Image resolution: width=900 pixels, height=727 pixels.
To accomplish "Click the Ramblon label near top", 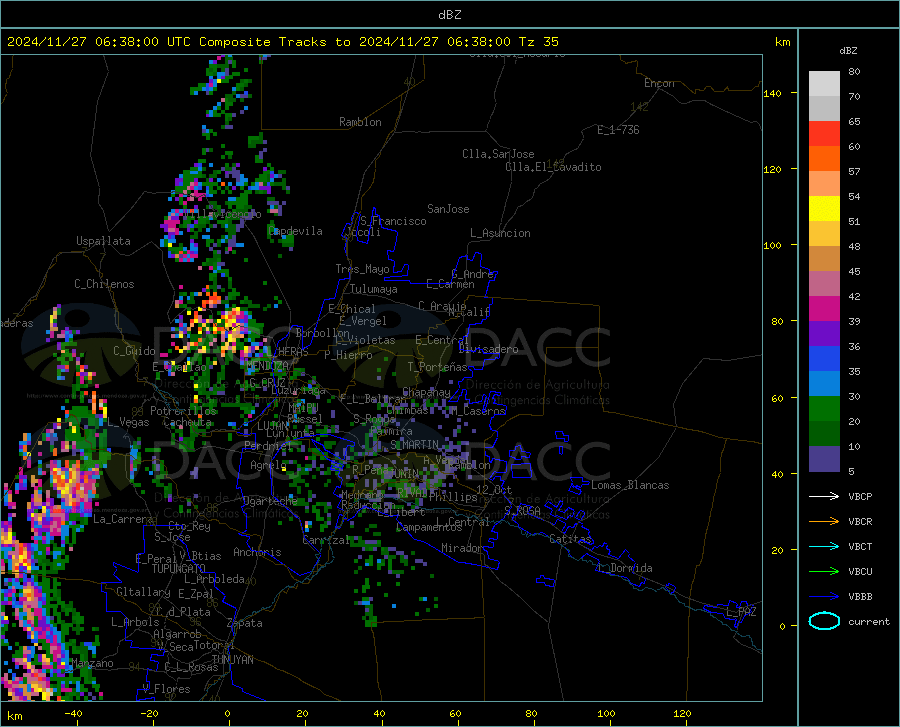I will 360,122.
